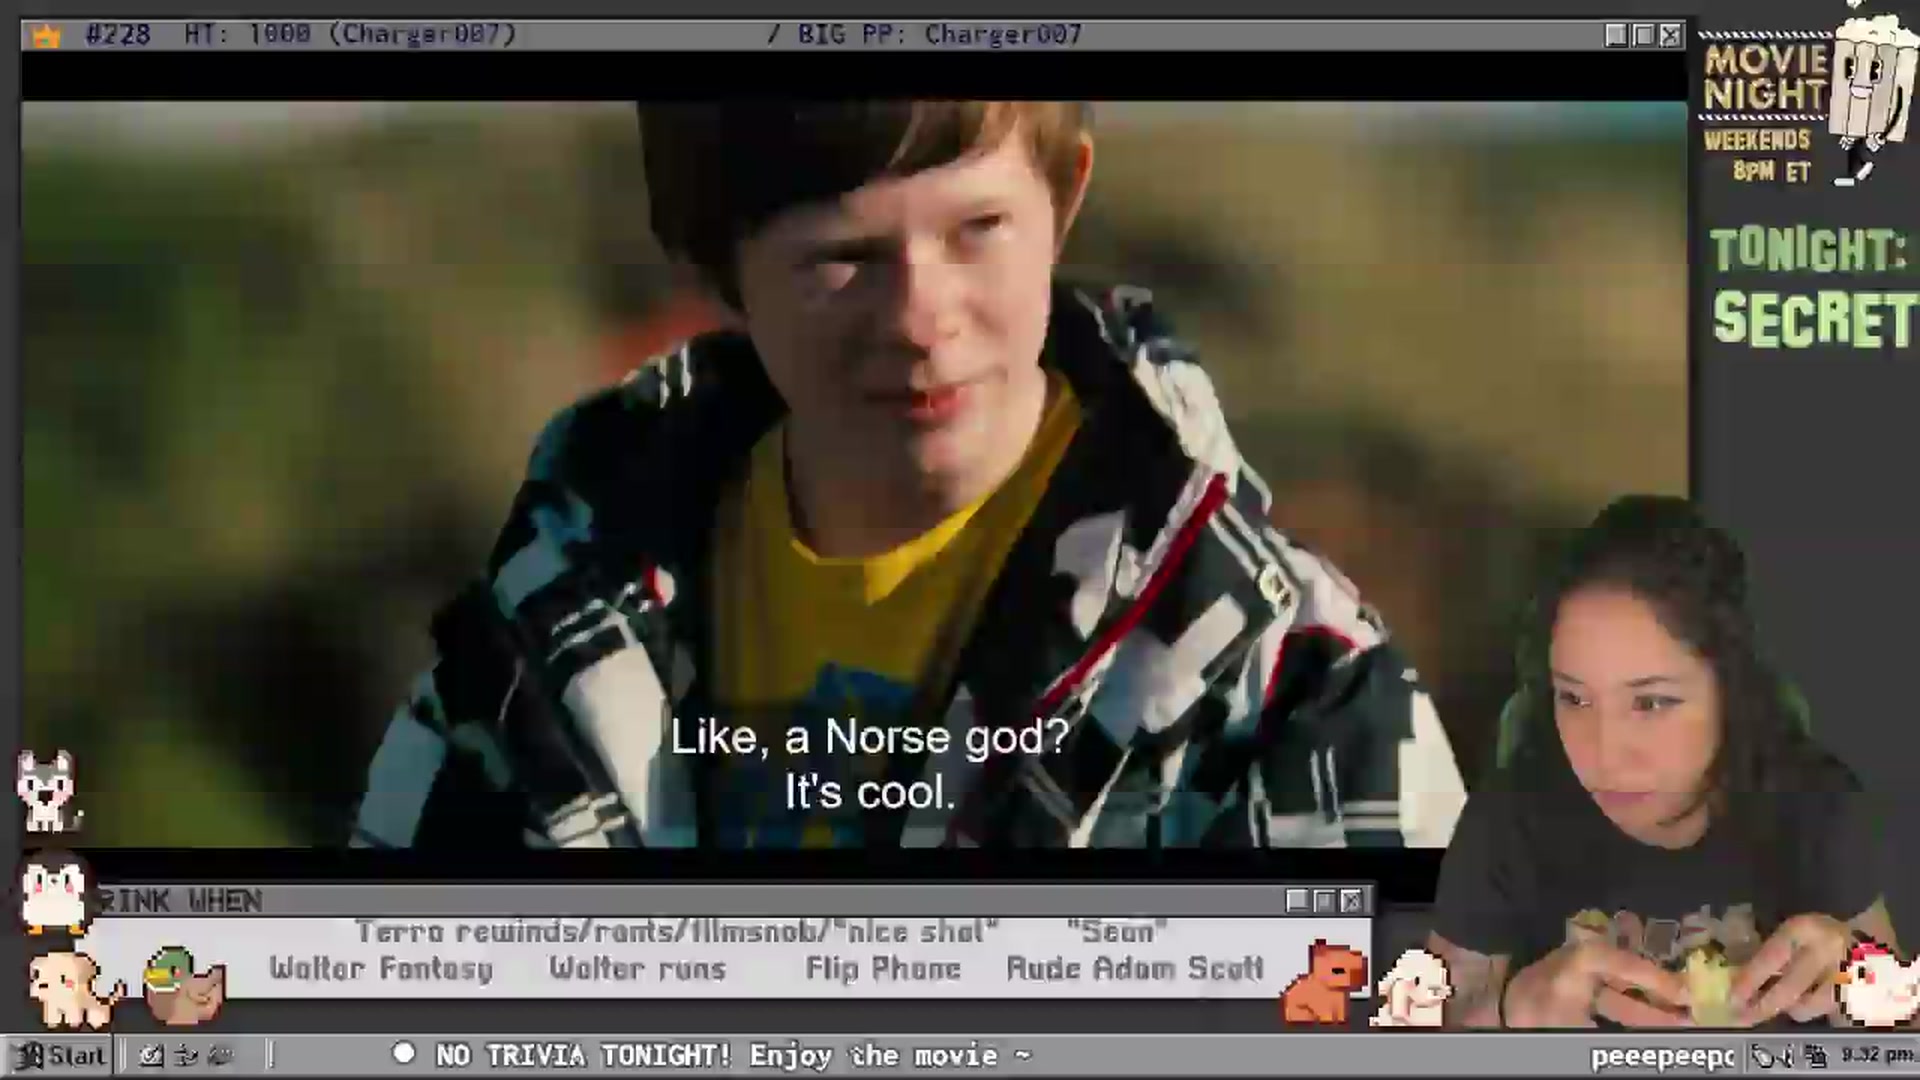Minimize the DRINK WHEN window

1297,901
